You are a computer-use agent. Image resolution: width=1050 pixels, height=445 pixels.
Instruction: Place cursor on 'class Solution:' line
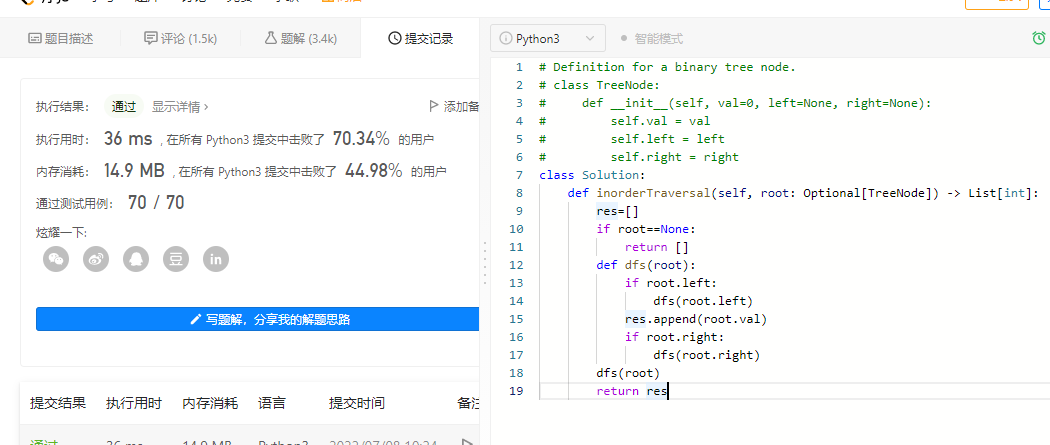[x=591, y=175]
